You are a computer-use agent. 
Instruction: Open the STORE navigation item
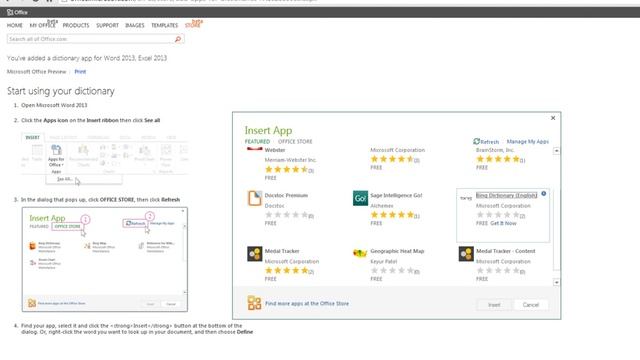tap(193, 25)
